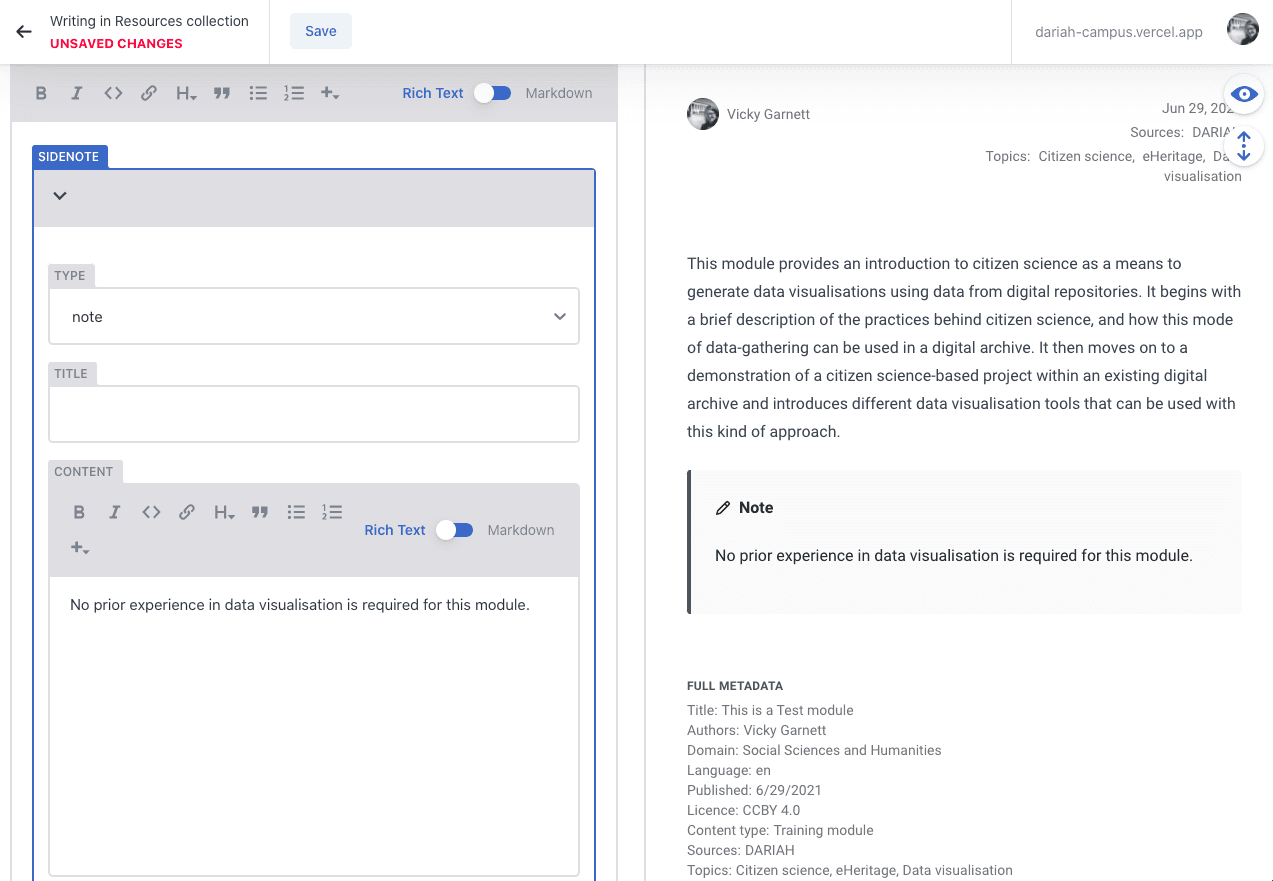Image resolution: width=1273 pixels, height=881 pixels.
Task: Add numbered list in the Content toolbar
Action: point(332,512)
